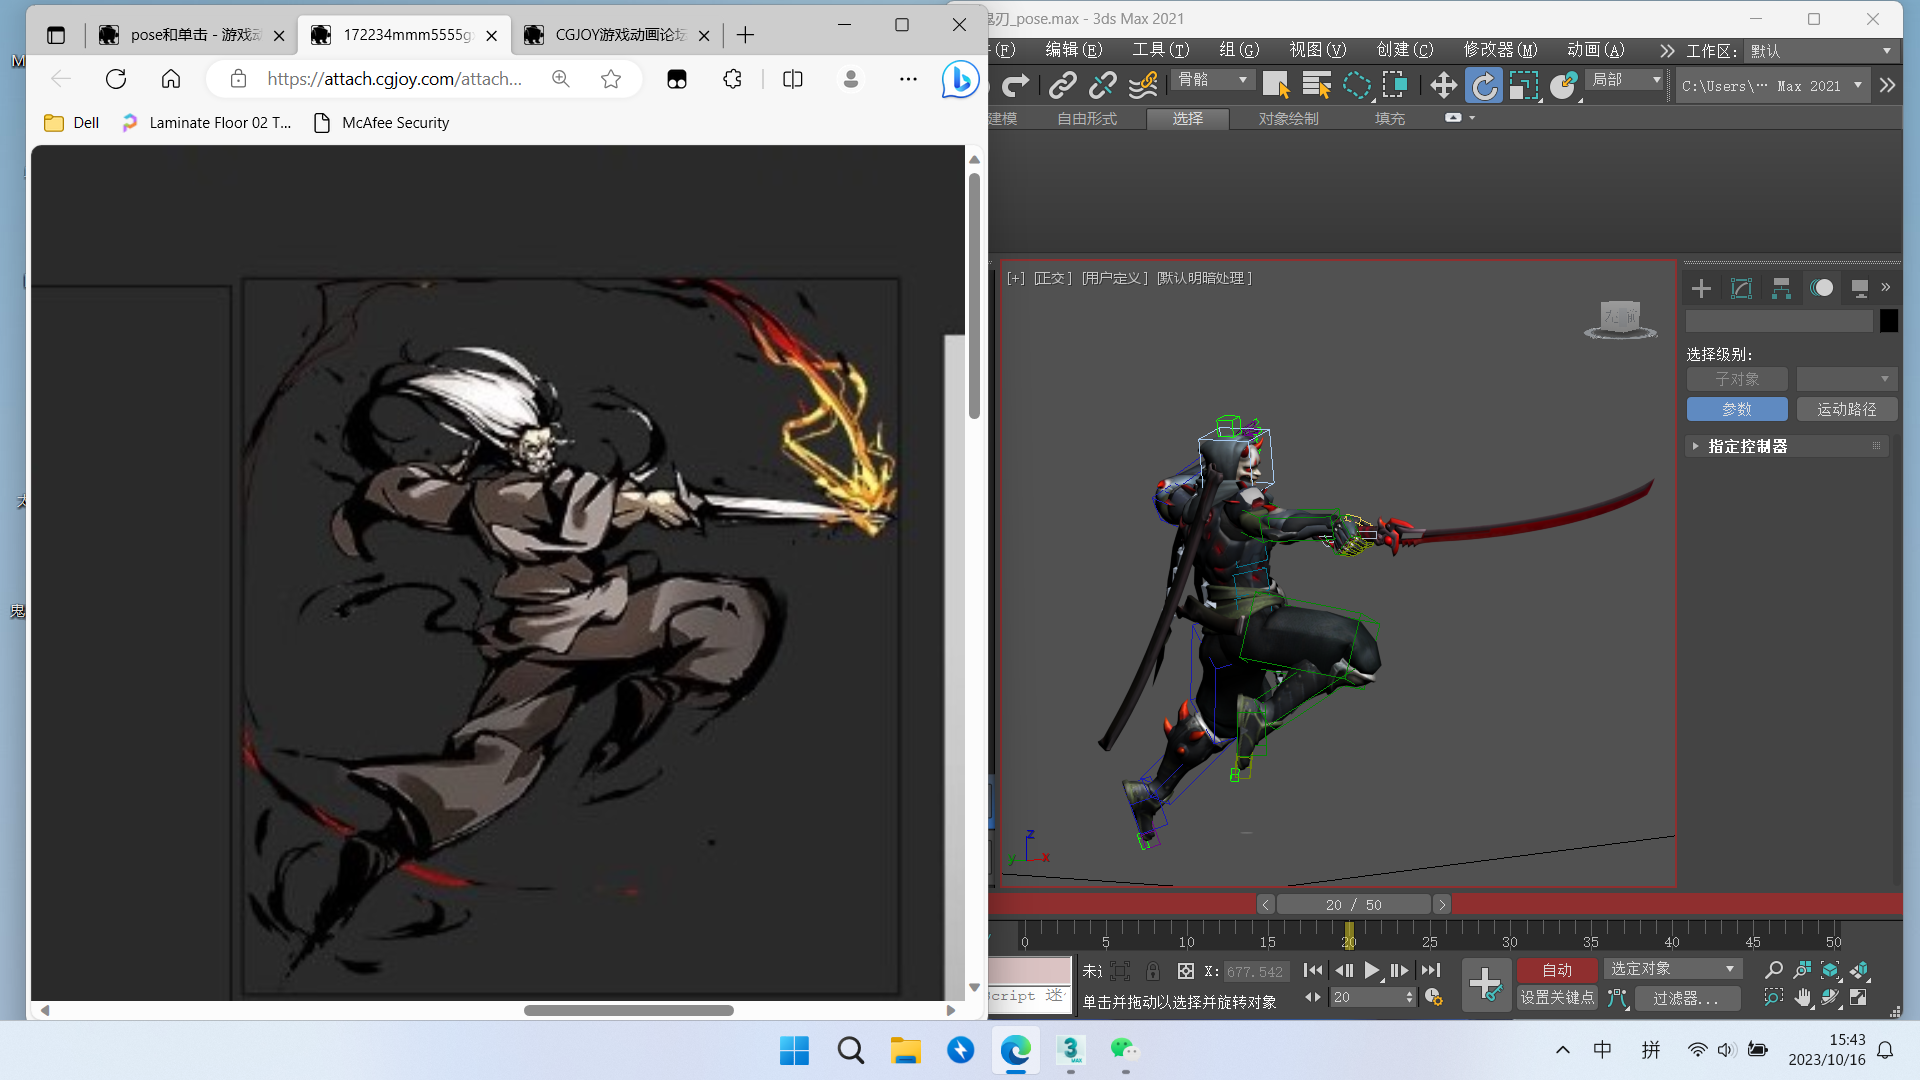Click the Select and Place tool icon
1920x1080 pixels.
1563,86
